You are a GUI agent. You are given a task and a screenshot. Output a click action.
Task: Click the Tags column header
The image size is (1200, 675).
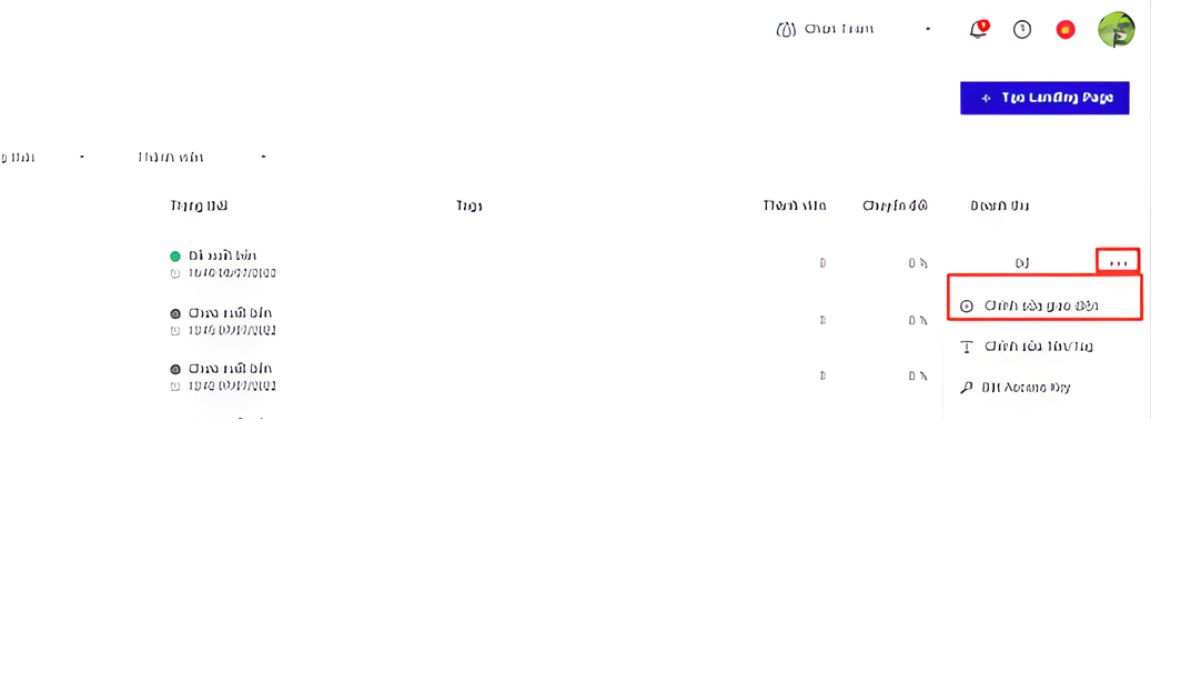469,206
